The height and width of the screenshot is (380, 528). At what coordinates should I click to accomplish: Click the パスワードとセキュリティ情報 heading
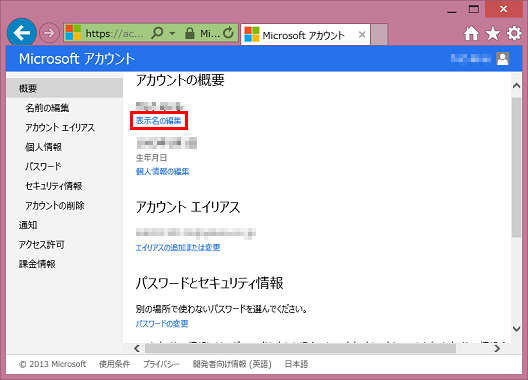tap(209, 283)
